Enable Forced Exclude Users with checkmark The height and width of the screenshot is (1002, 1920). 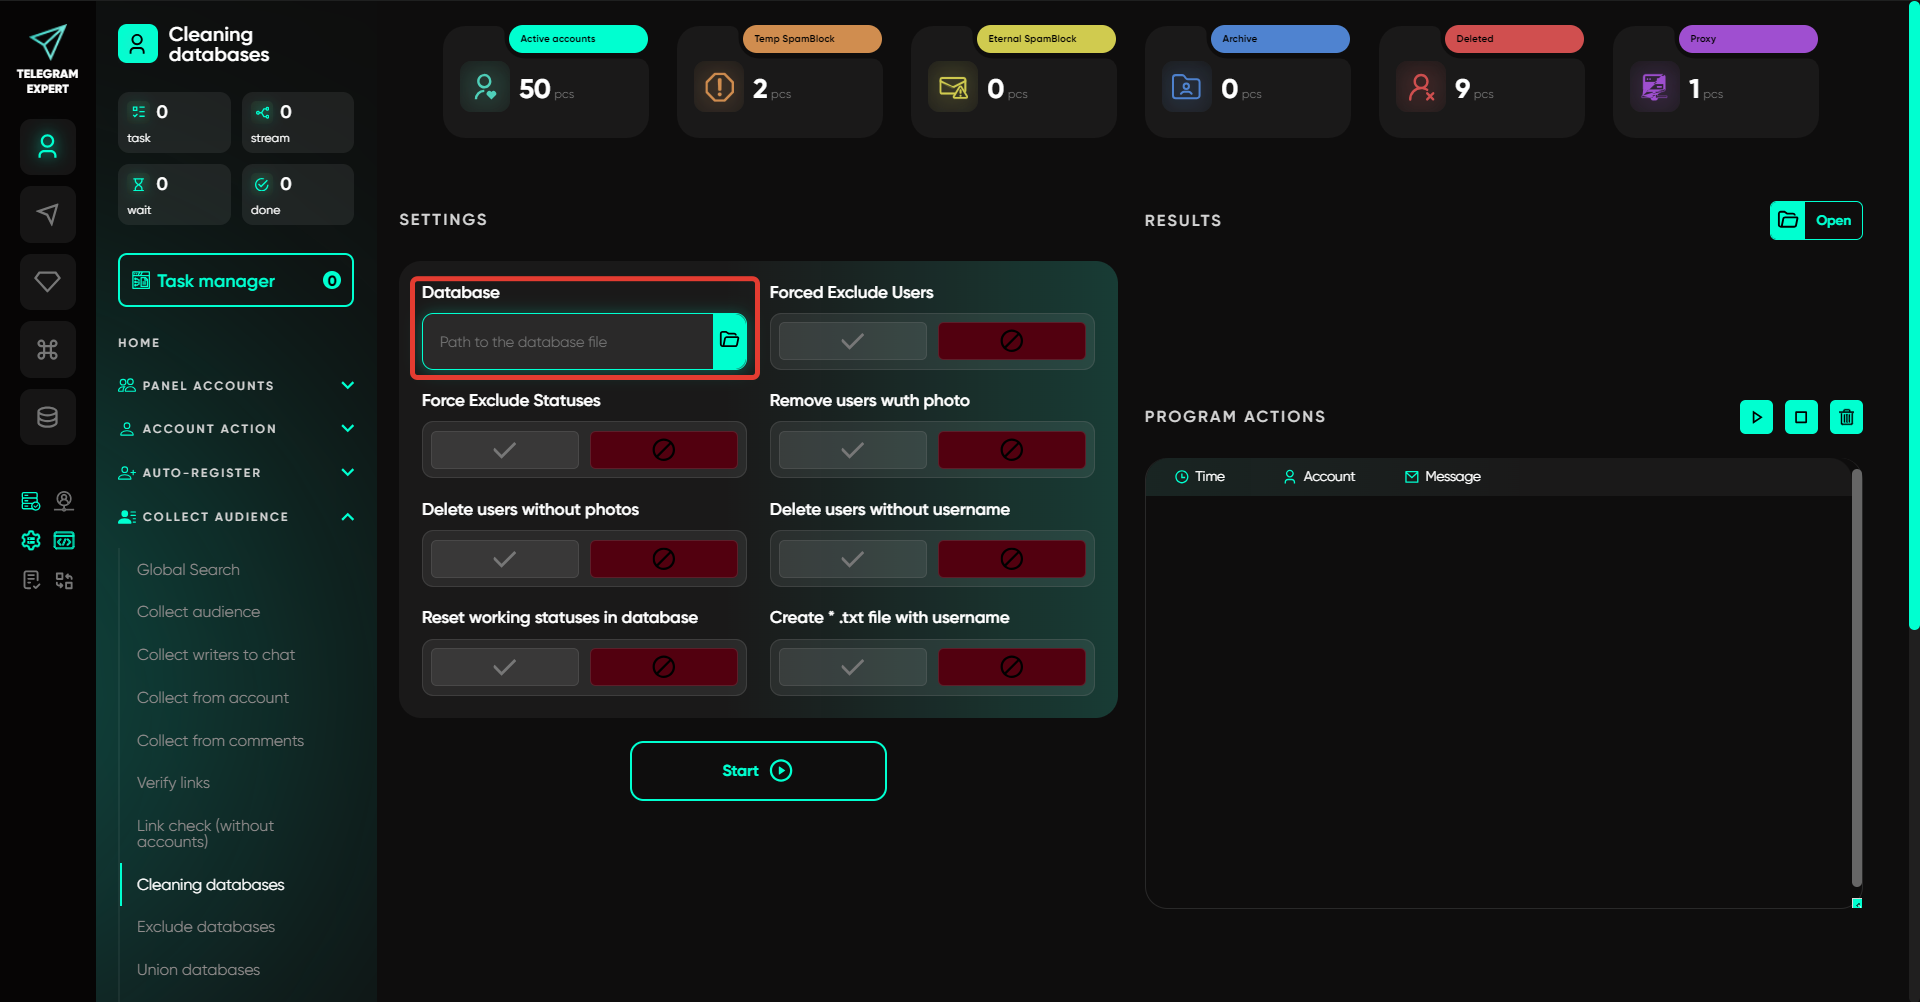point(852,341)
